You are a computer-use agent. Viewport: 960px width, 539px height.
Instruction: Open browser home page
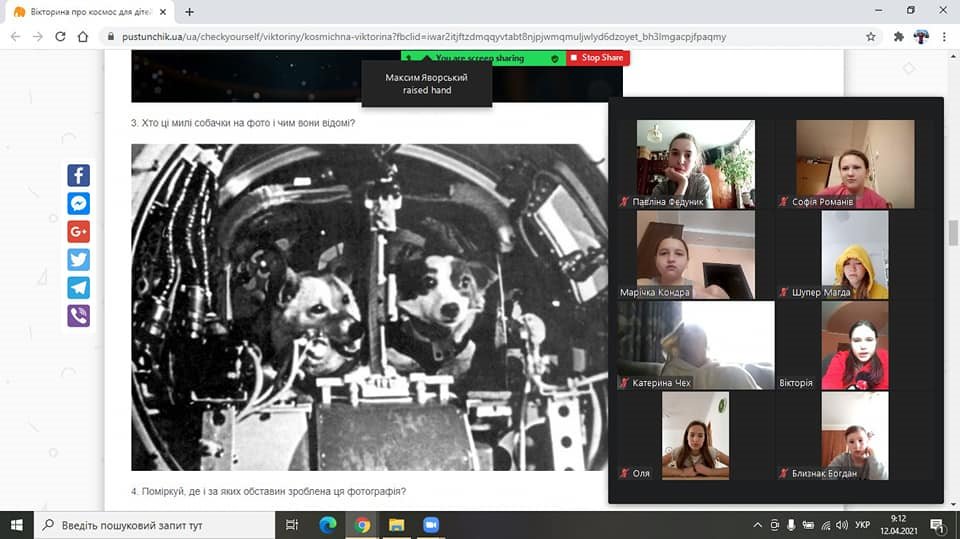pyautogui.click(x=83, y=37)
